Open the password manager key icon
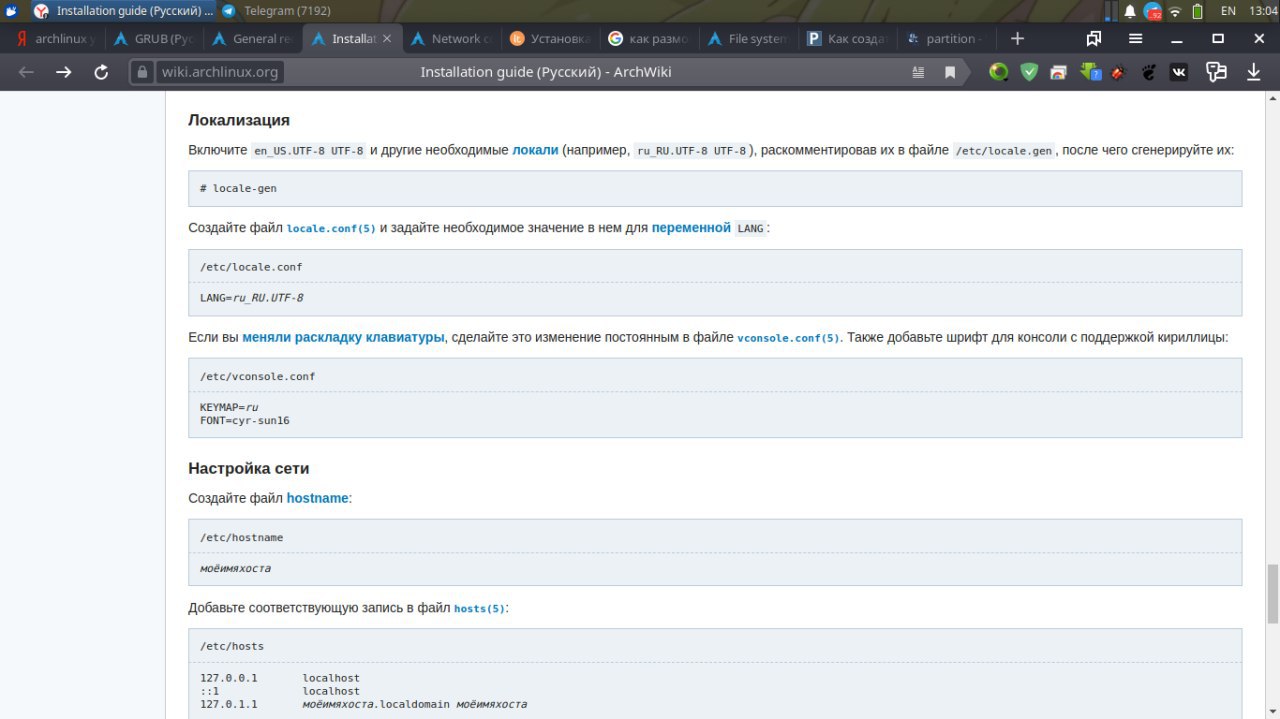Screen dimensions: 1280x719 1217,72
